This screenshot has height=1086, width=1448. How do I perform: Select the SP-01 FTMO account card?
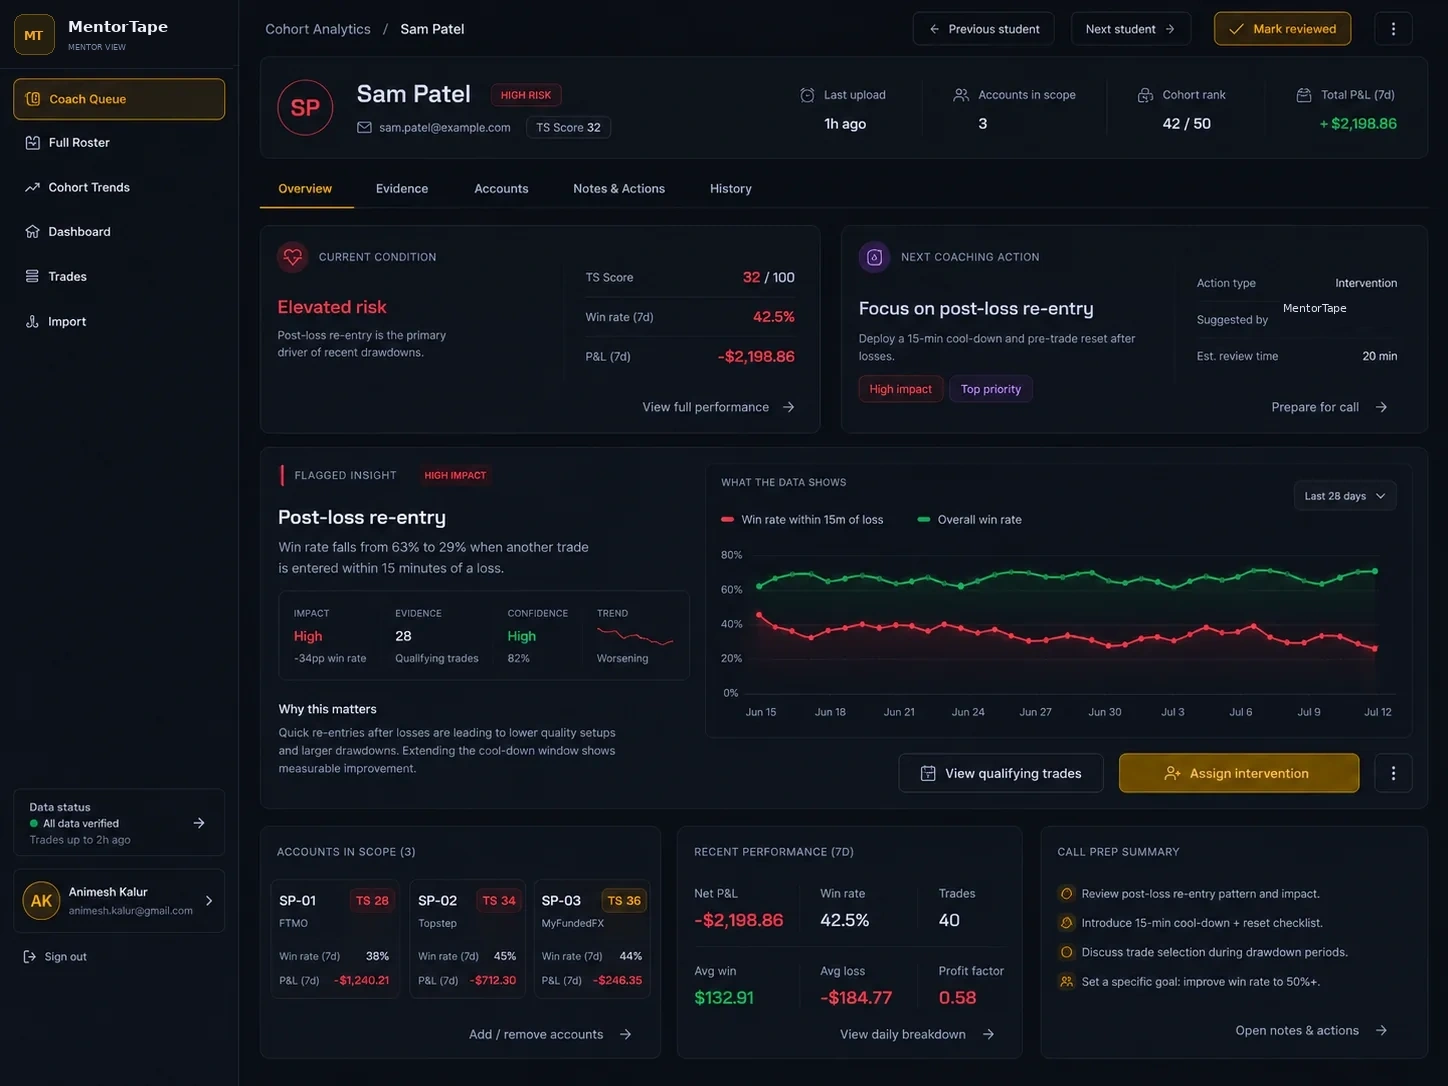point(334,939)
